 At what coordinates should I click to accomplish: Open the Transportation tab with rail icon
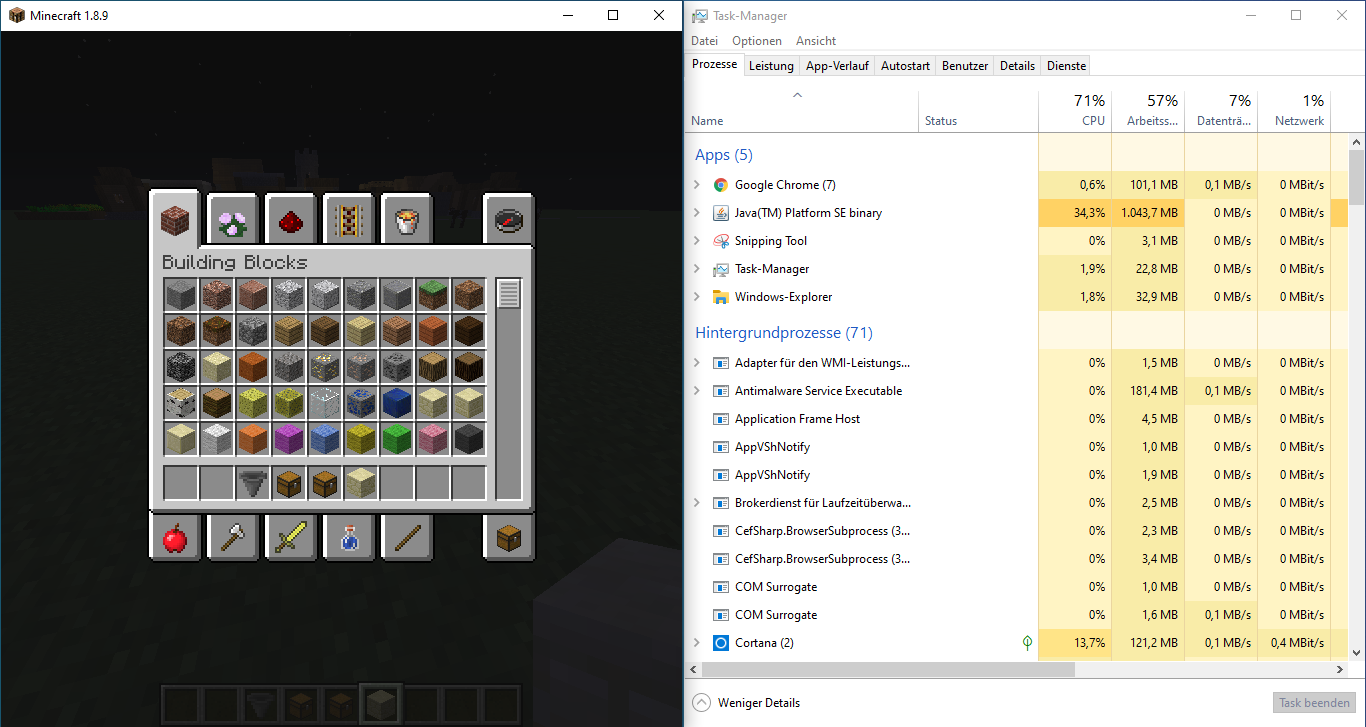[349, 220]
